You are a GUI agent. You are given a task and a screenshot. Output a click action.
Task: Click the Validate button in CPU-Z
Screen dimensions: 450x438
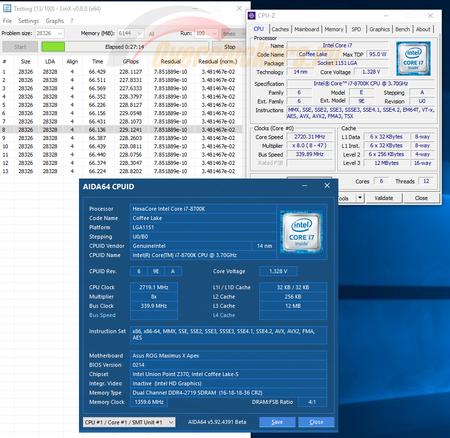pos(384,198)
